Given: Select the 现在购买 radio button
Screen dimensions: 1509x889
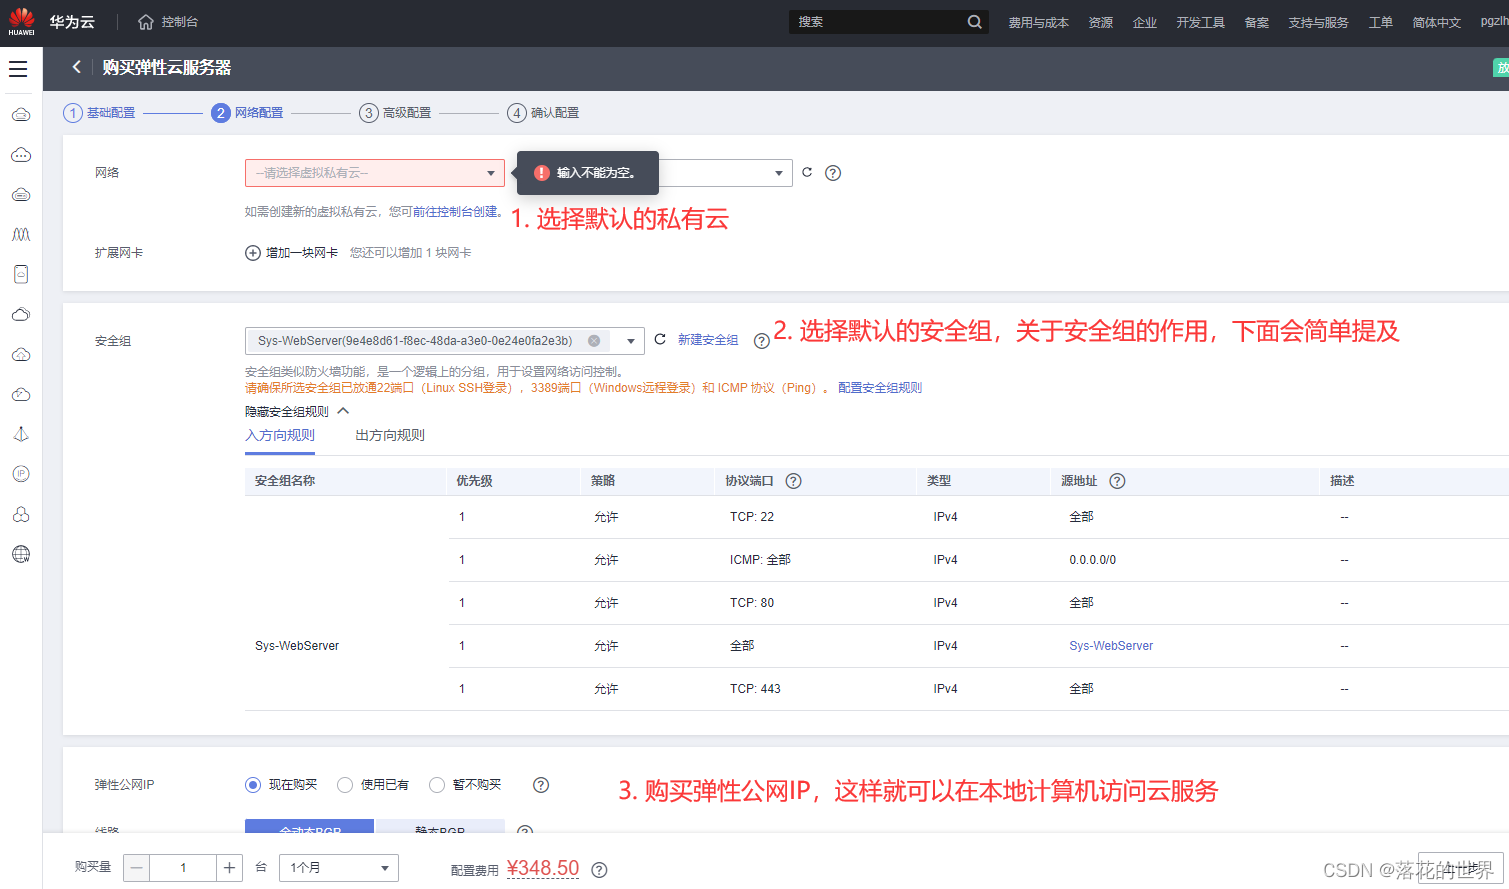Looking at the screenshot, I should click(253, 785).
